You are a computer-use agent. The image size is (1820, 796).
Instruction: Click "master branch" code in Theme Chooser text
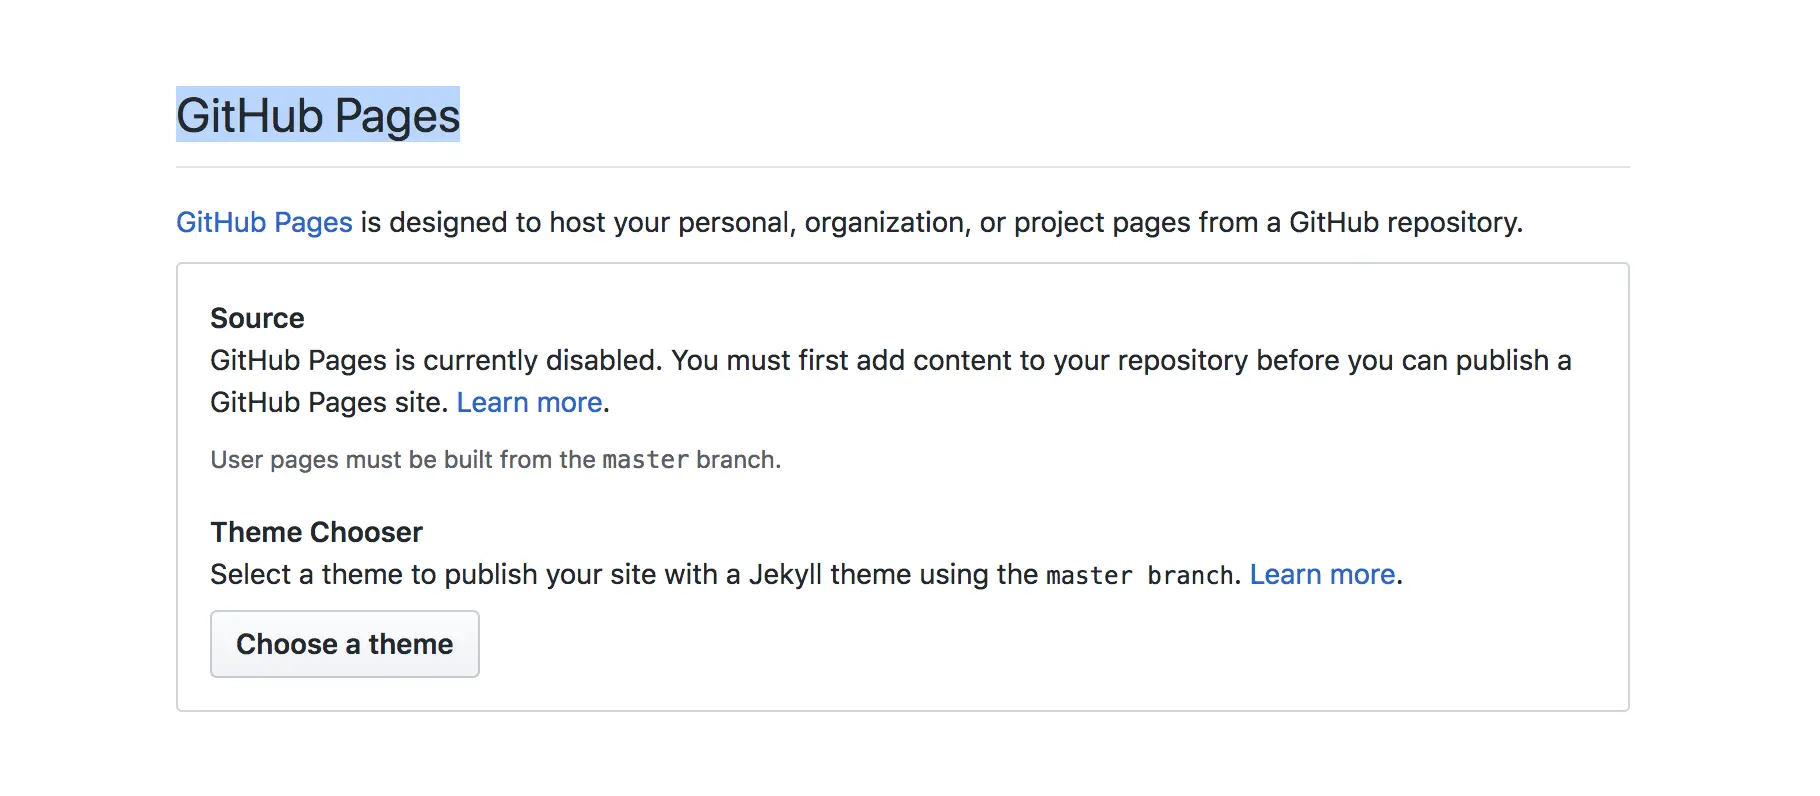(1140, 575)
